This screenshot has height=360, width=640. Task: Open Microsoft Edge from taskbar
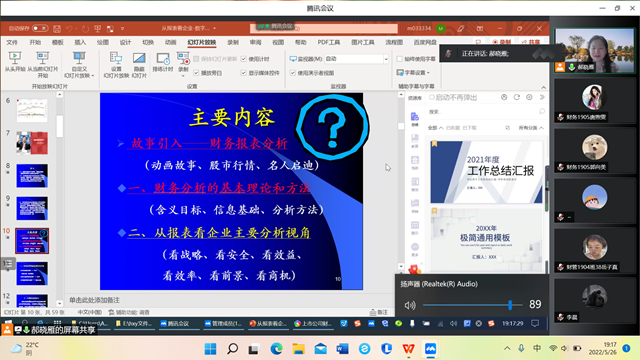point(276,349)
